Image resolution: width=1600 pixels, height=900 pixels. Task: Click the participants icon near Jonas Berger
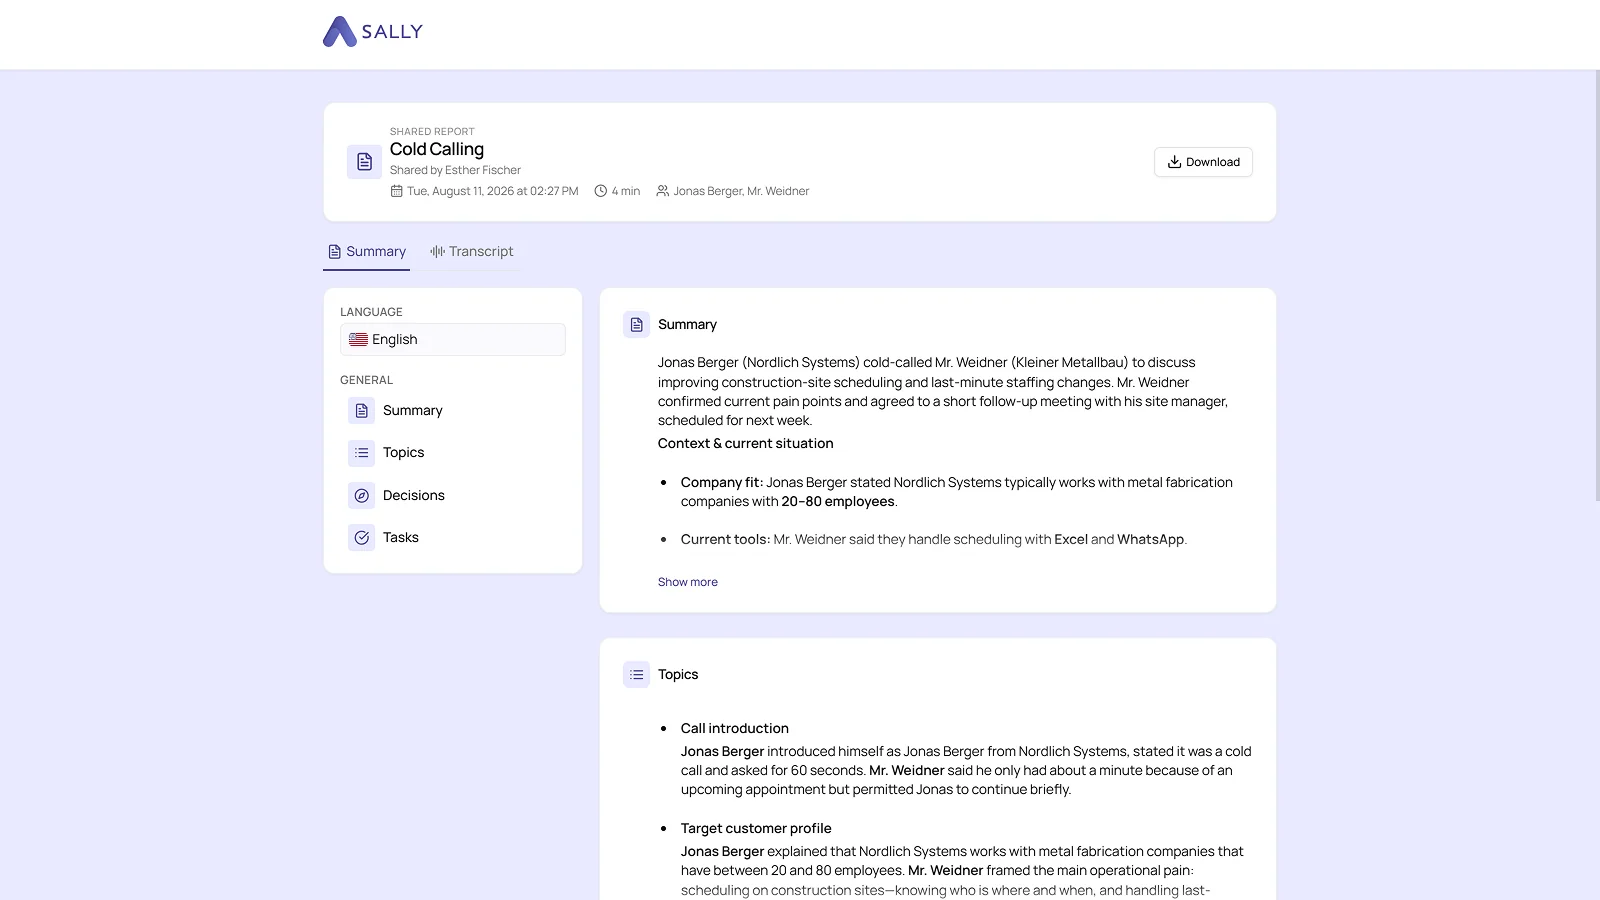click(662, 191)
